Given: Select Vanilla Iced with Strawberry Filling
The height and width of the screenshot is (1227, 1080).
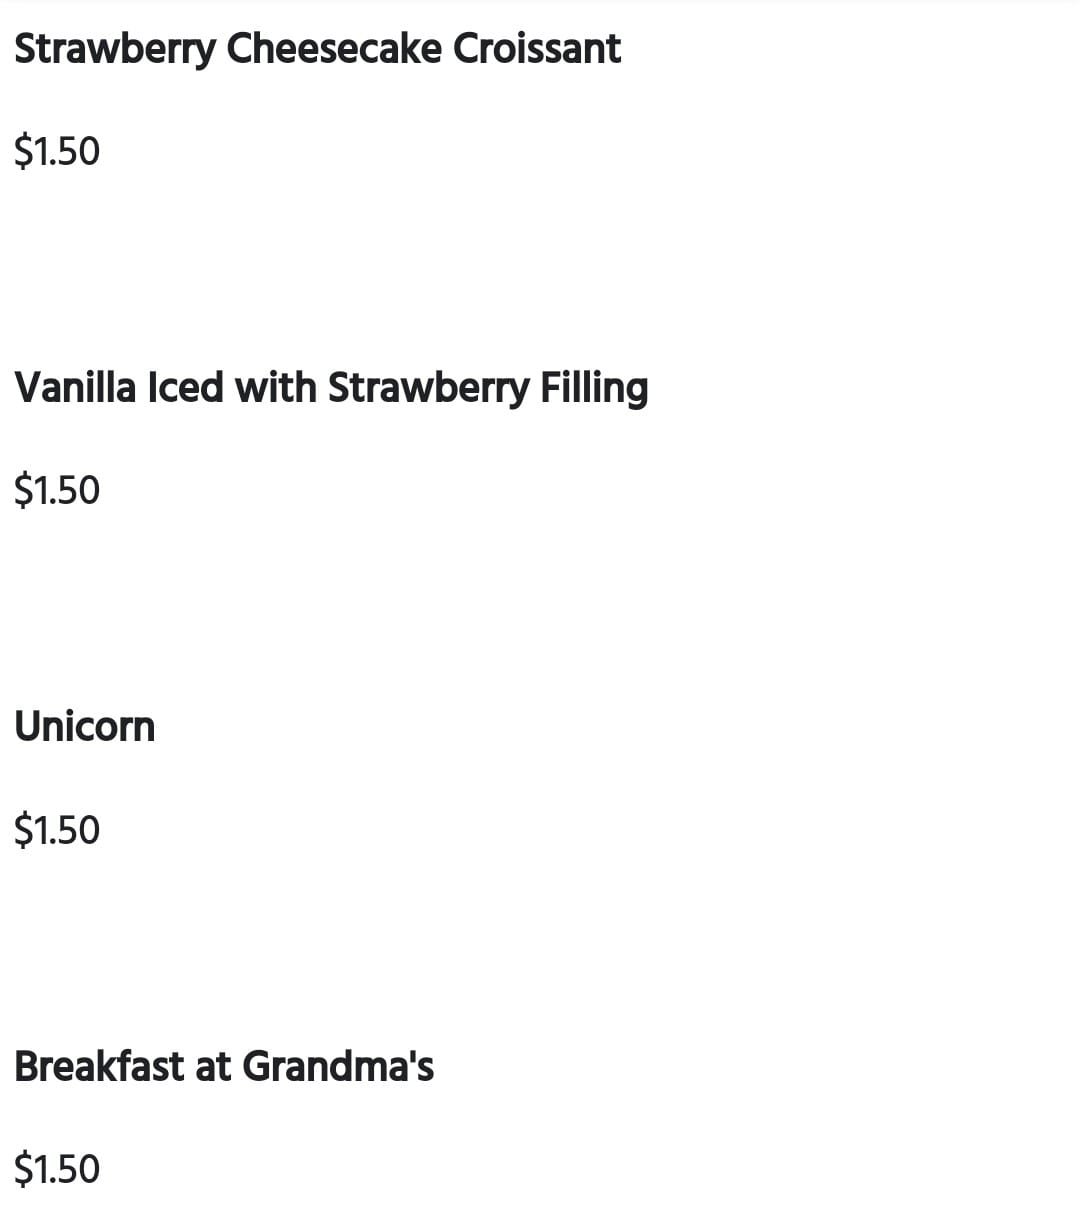Looking at the screenshot, I should click(331, 388).
